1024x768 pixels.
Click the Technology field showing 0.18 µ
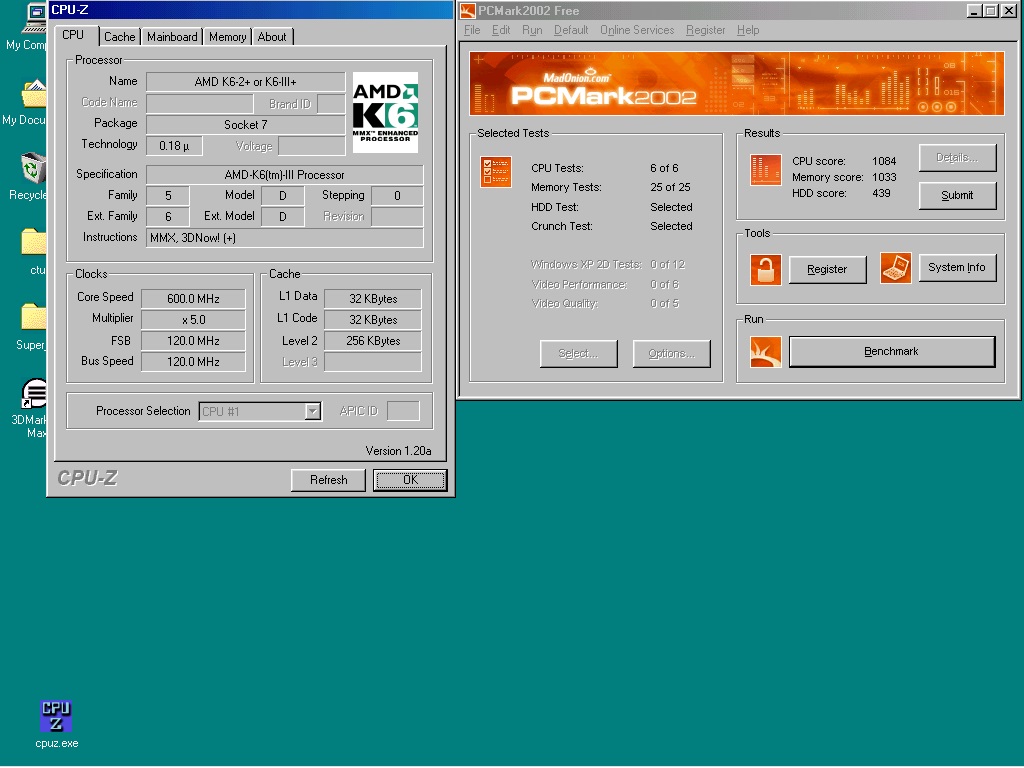pos(174,146)
